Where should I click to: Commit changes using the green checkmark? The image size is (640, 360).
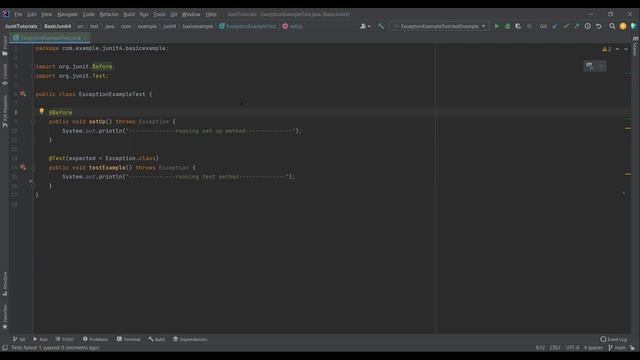pyautogui.click(x=566, y=26)
